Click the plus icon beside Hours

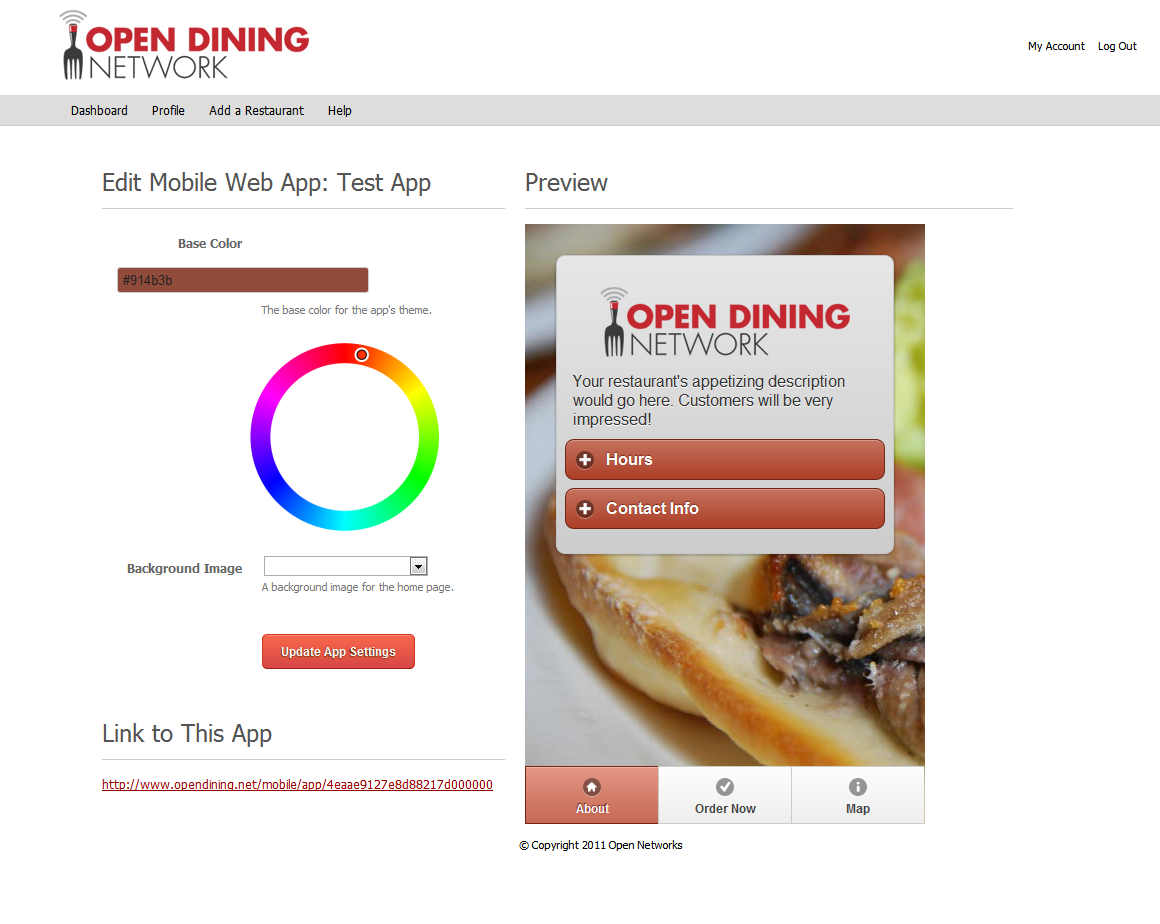[x=585, y=460]
